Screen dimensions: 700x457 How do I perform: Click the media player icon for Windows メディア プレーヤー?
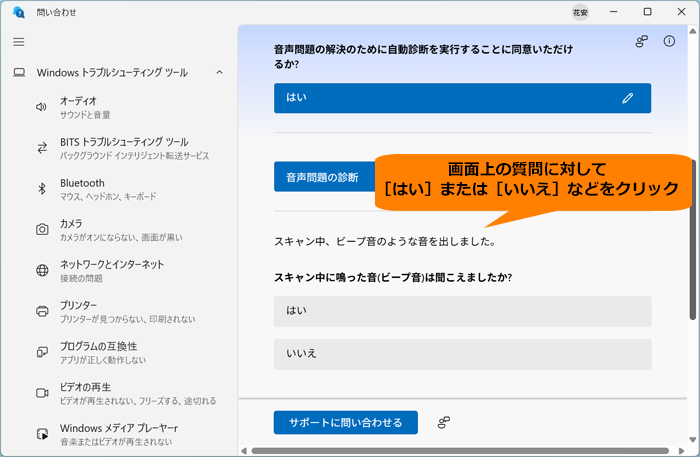pos(42,434)
